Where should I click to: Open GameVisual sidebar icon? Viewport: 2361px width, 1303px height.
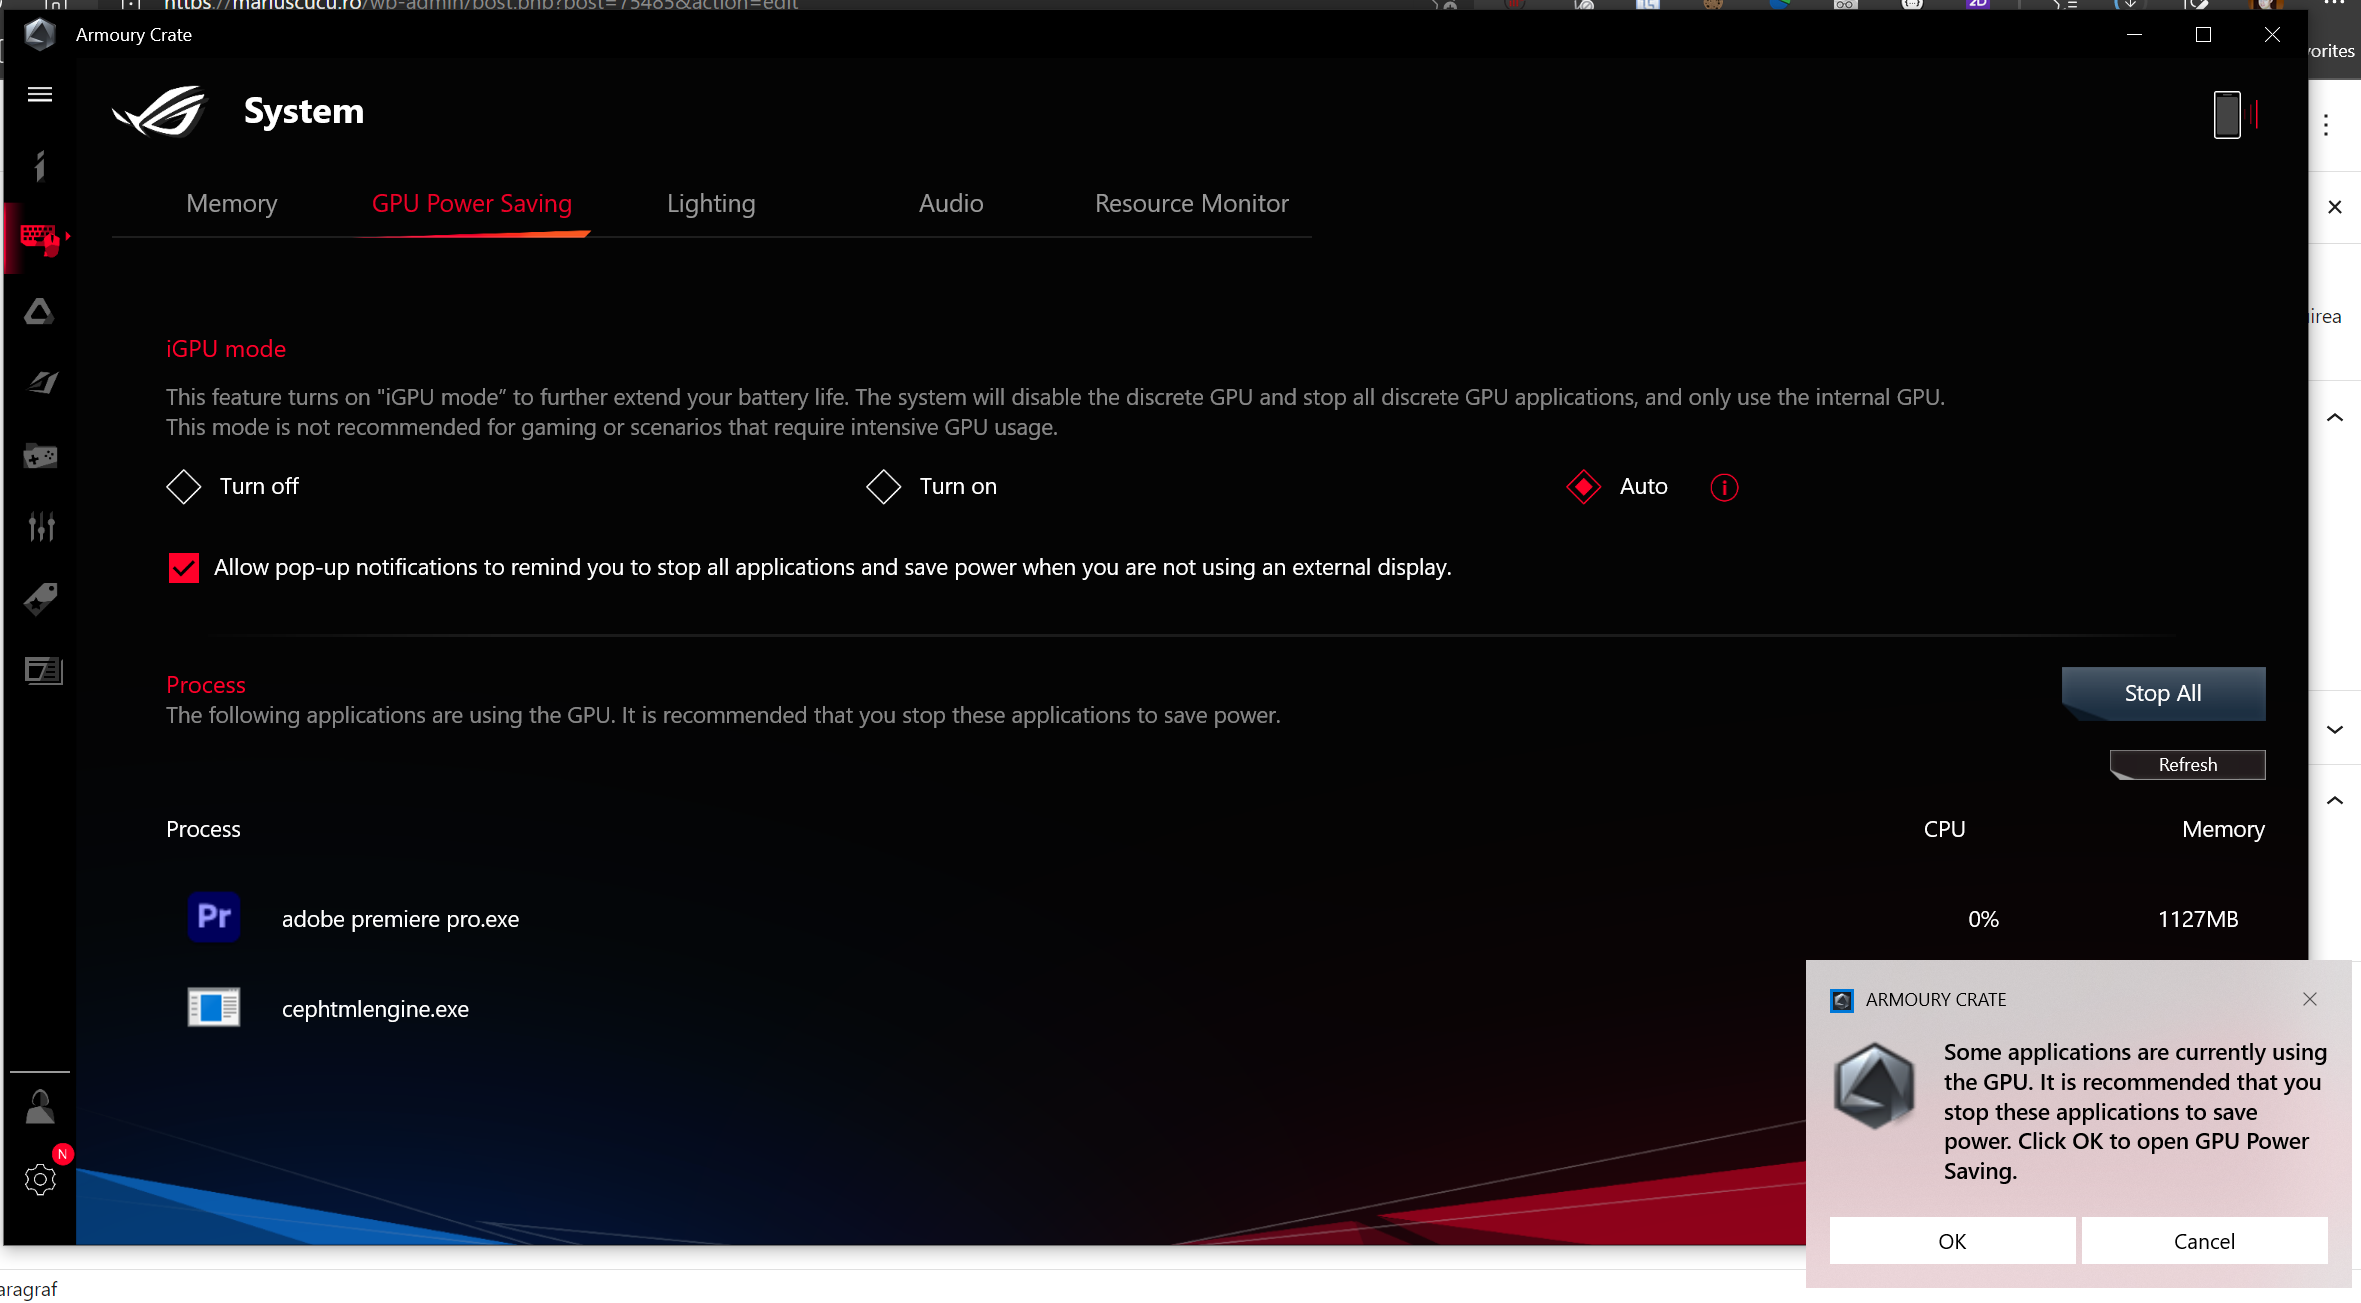pyautogui.click(x=40, y=383)
